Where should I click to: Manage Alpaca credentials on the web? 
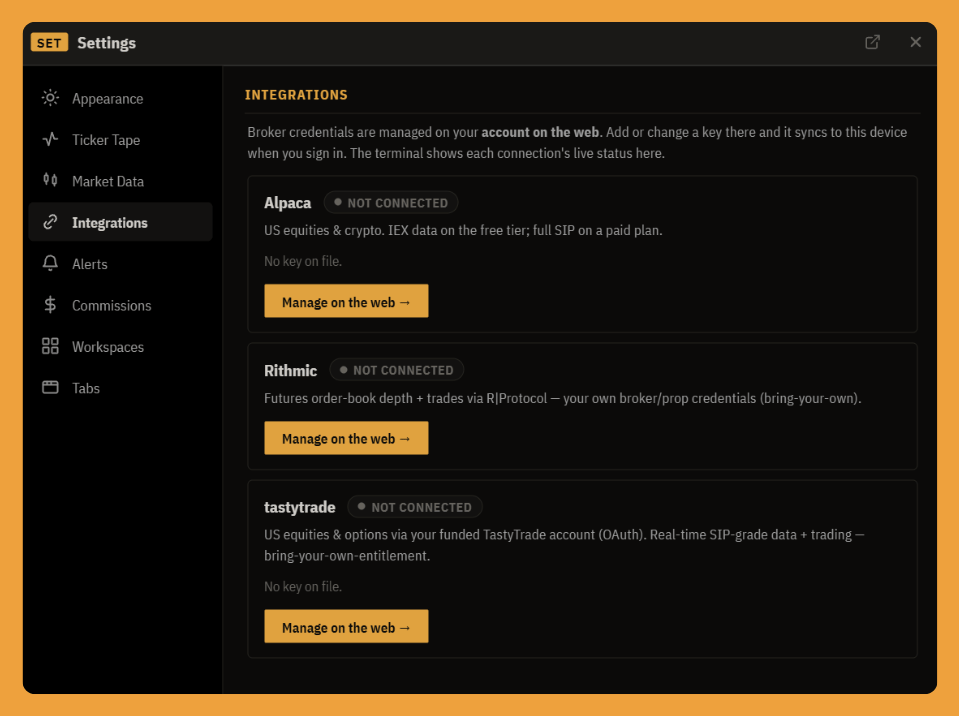tap(346, 301)
